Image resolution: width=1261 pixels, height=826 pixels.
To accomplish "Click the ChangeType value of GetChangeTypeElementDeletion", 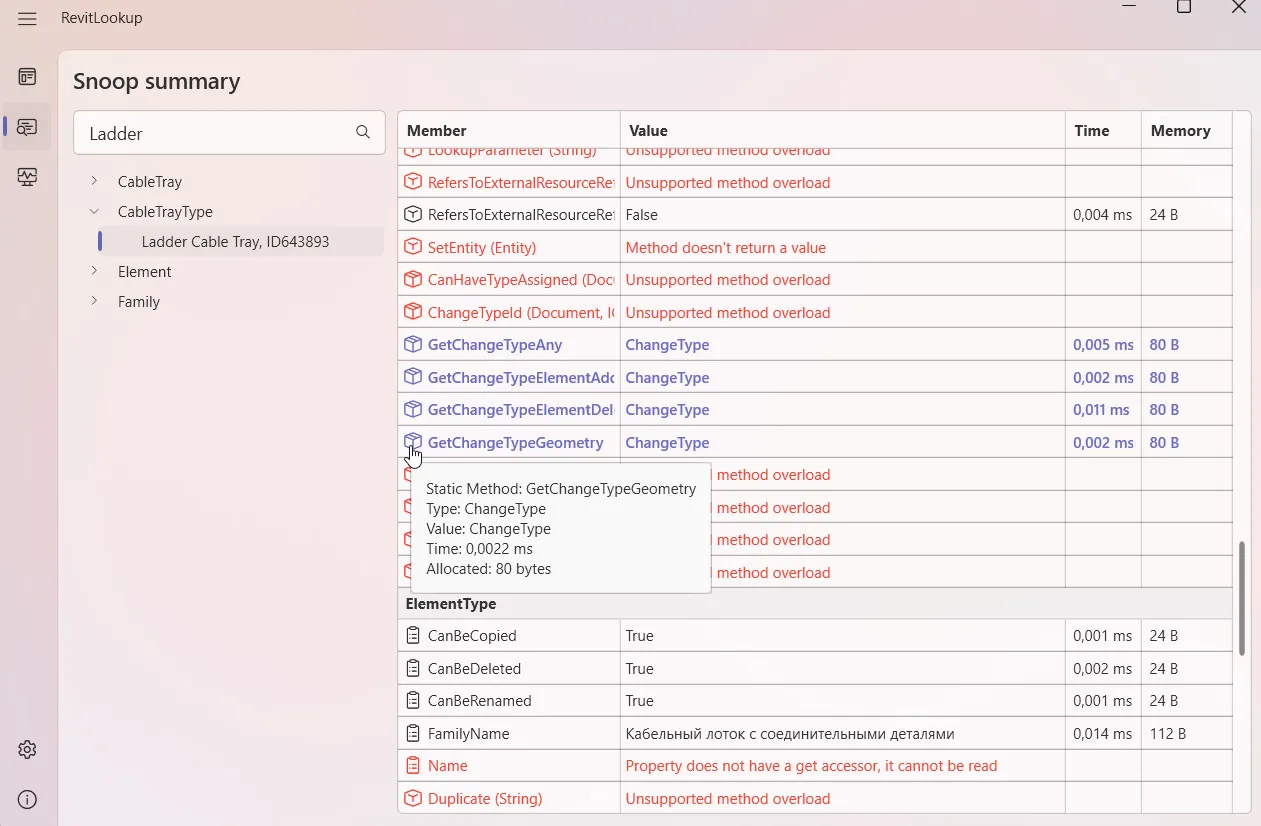I will [x=667, y=410].
